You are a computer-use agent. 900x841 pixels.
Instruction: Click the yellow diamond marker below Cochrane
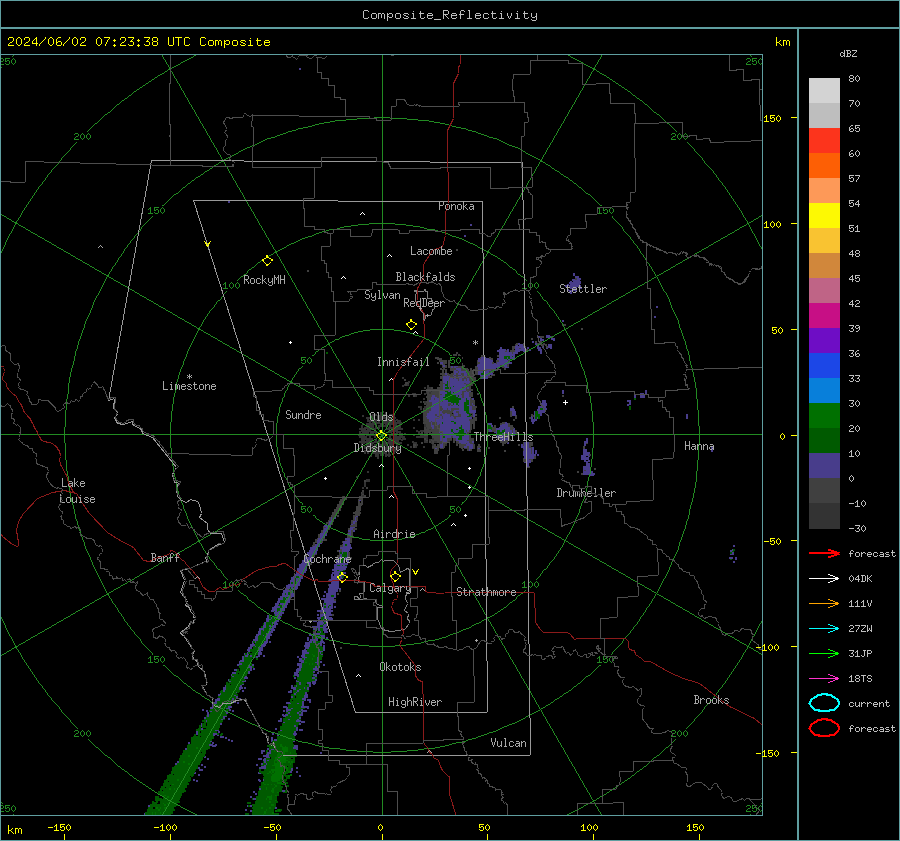pos(342,577)
